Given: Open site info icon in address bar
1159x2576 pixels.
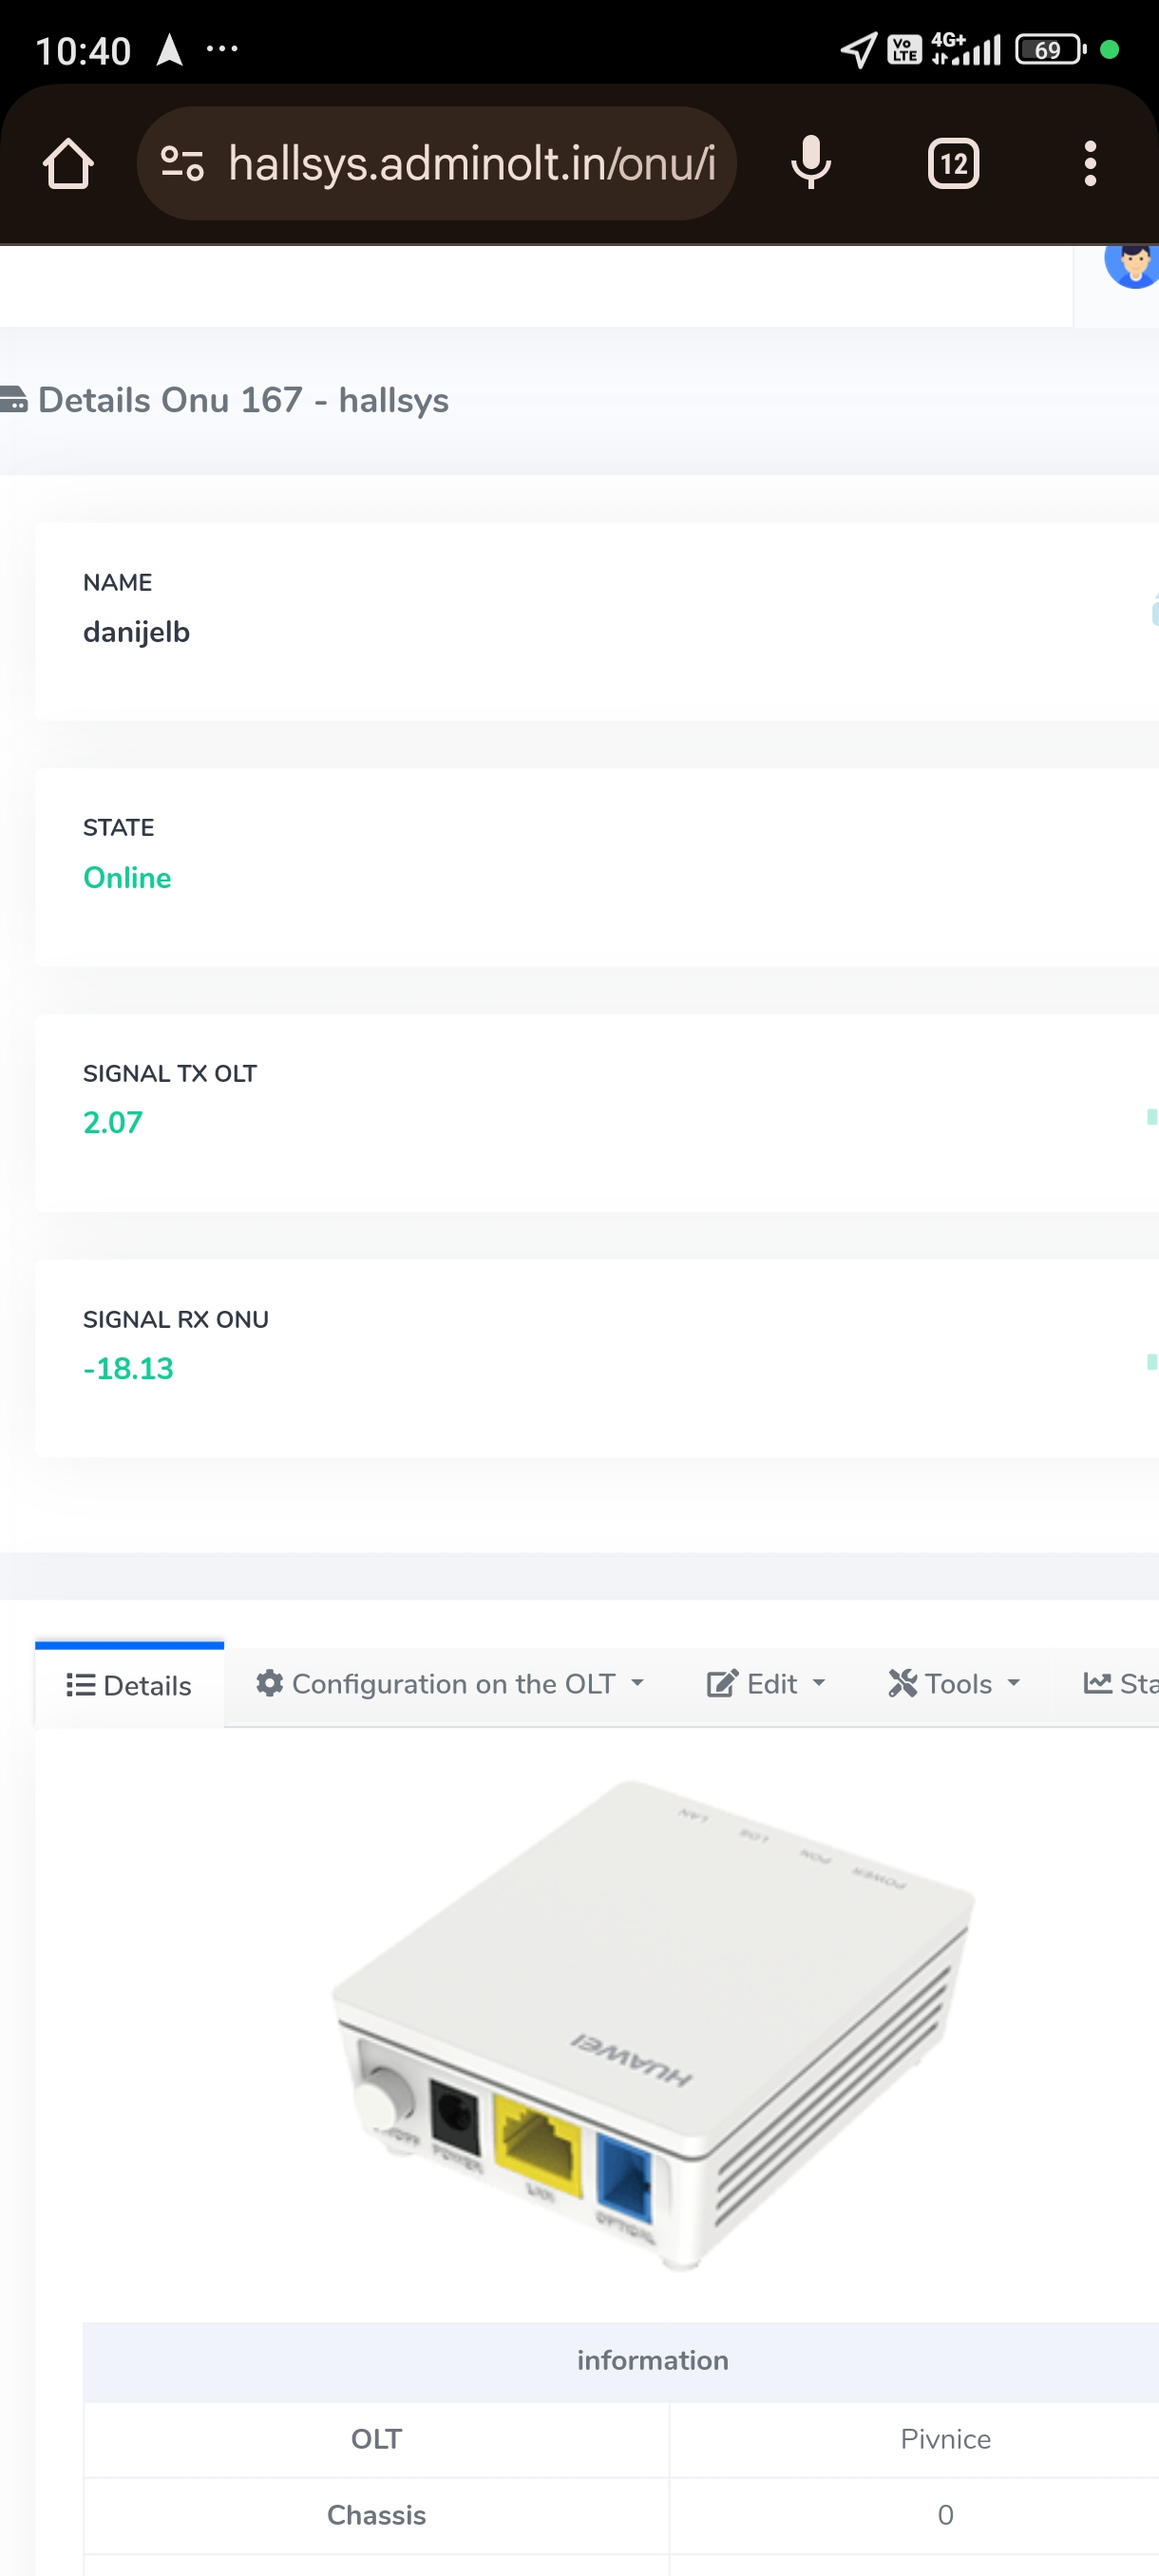Looking at the screenshot, I should 182,164.
